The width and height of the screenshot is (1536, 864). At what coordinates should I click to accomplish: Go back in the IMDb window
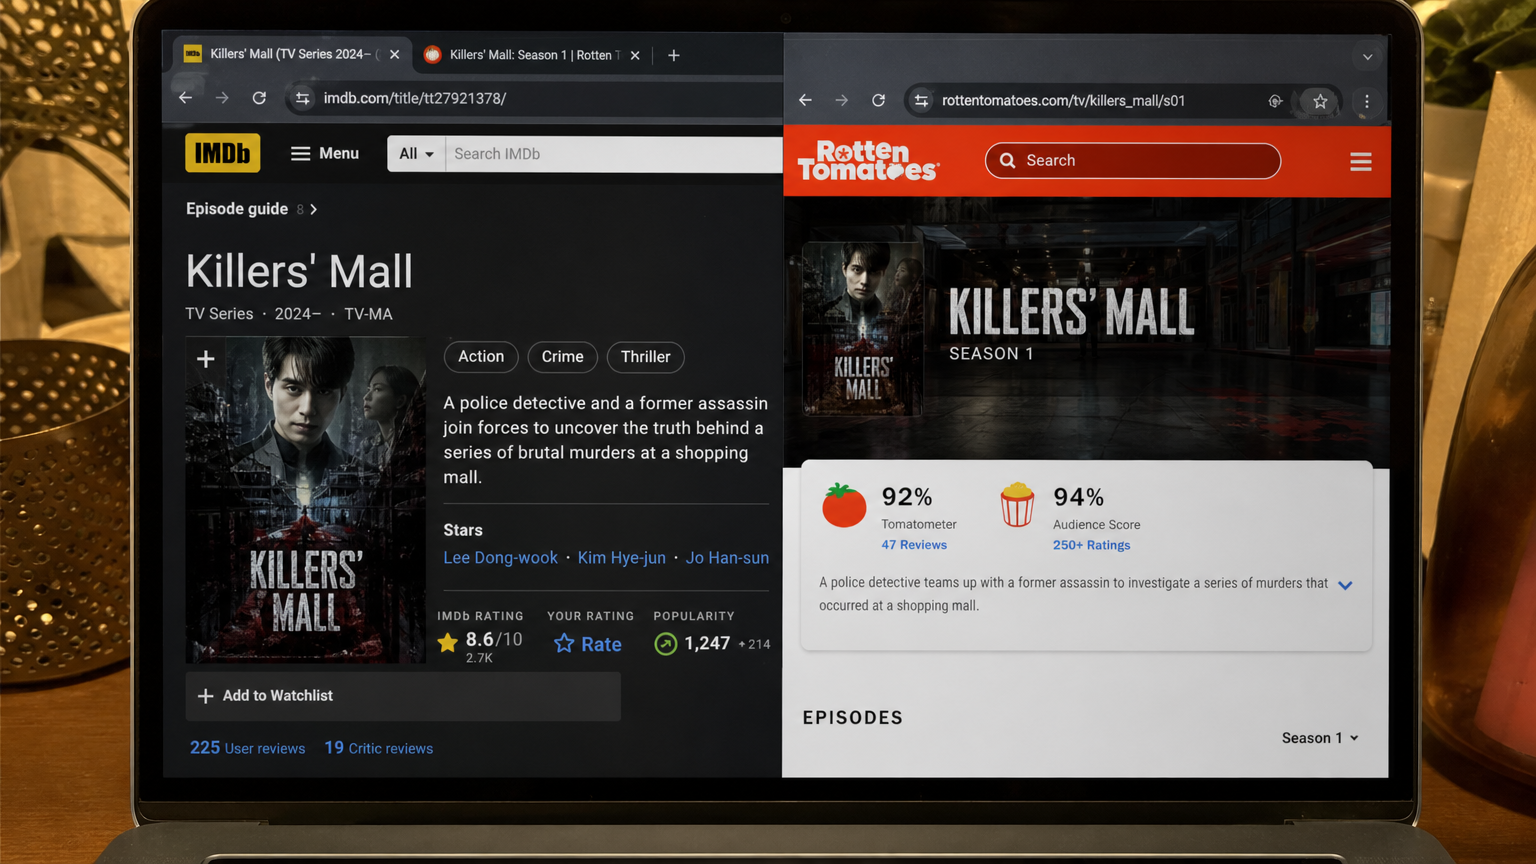click(x=185, y=98)
